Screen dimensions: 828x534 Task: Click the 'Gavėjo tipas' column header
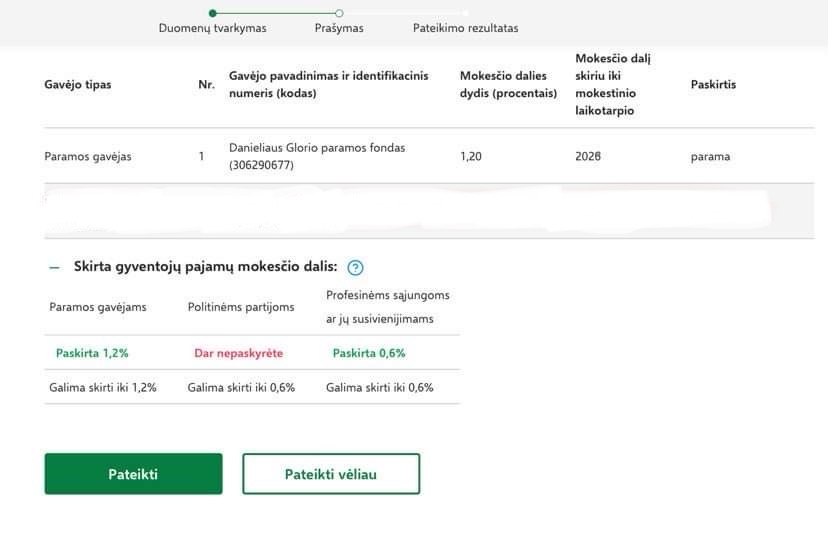(78, 85)
